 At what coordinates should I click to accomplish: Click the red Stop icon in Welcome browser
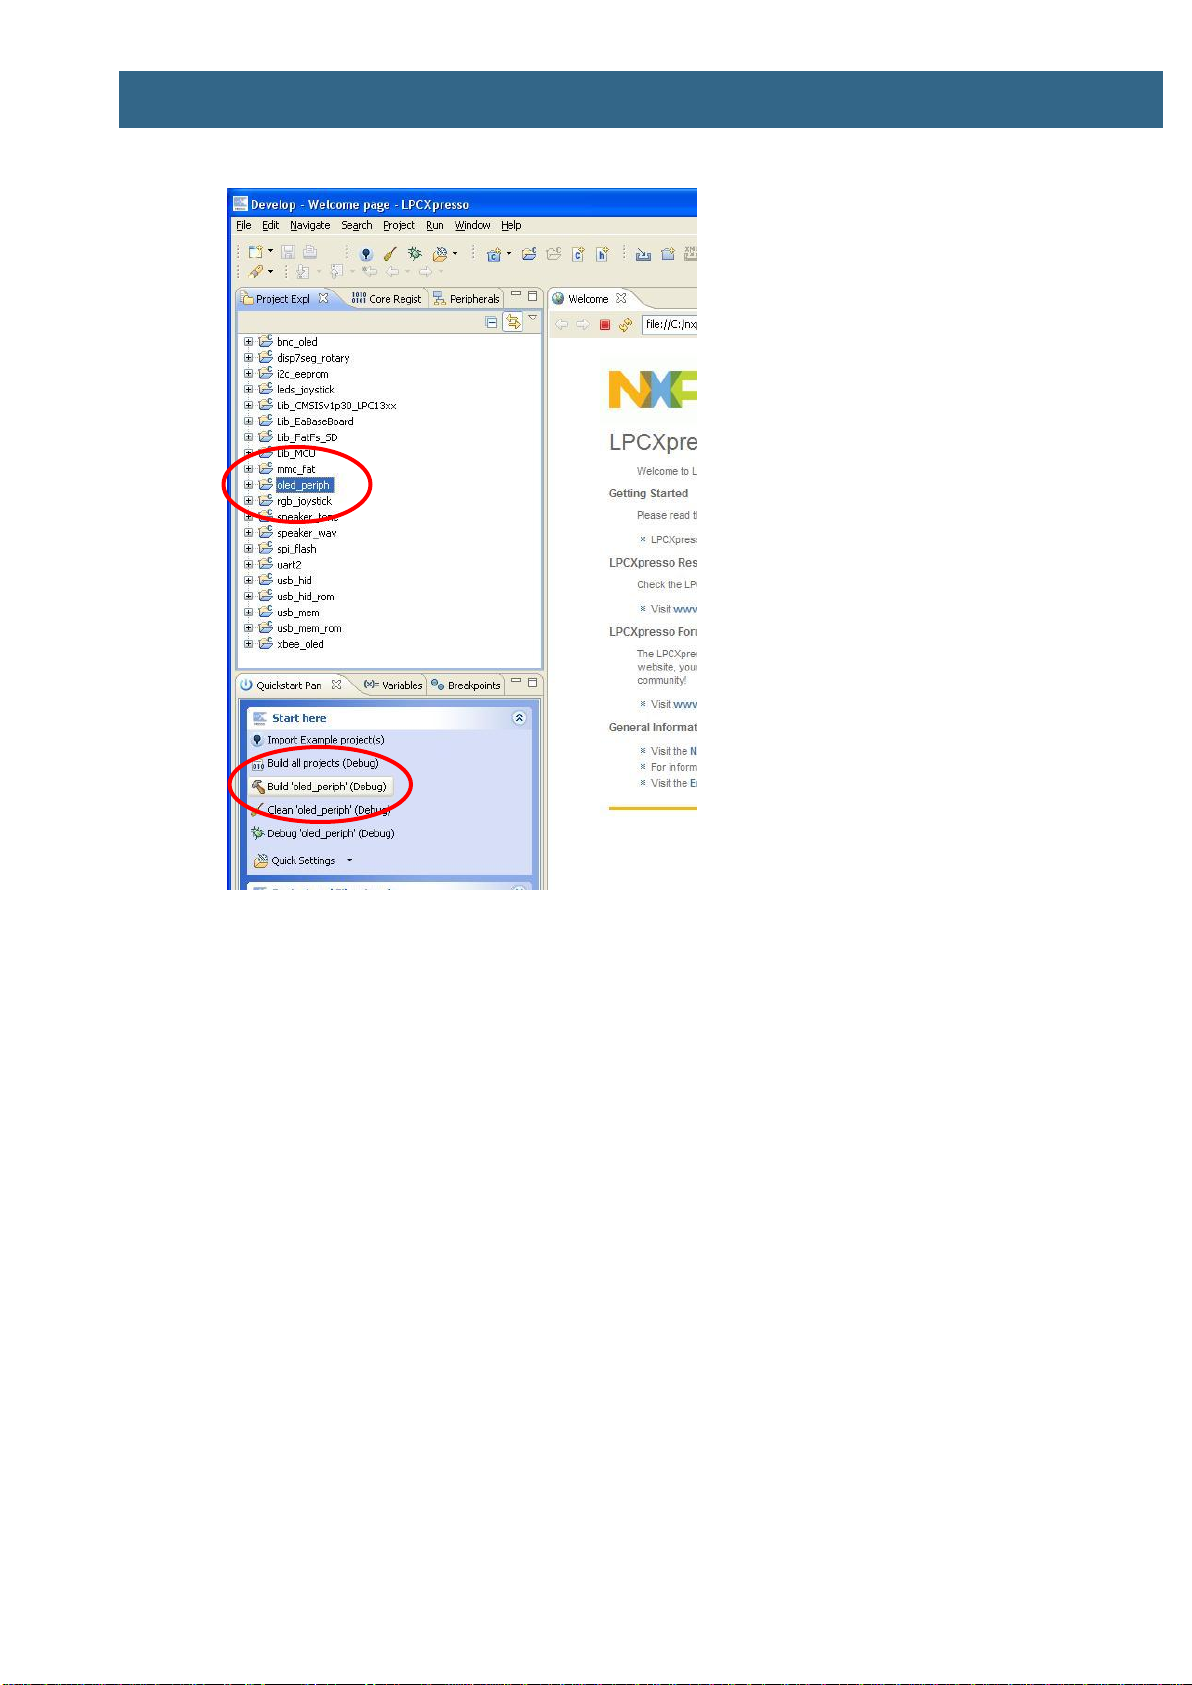tap(605, 324)
